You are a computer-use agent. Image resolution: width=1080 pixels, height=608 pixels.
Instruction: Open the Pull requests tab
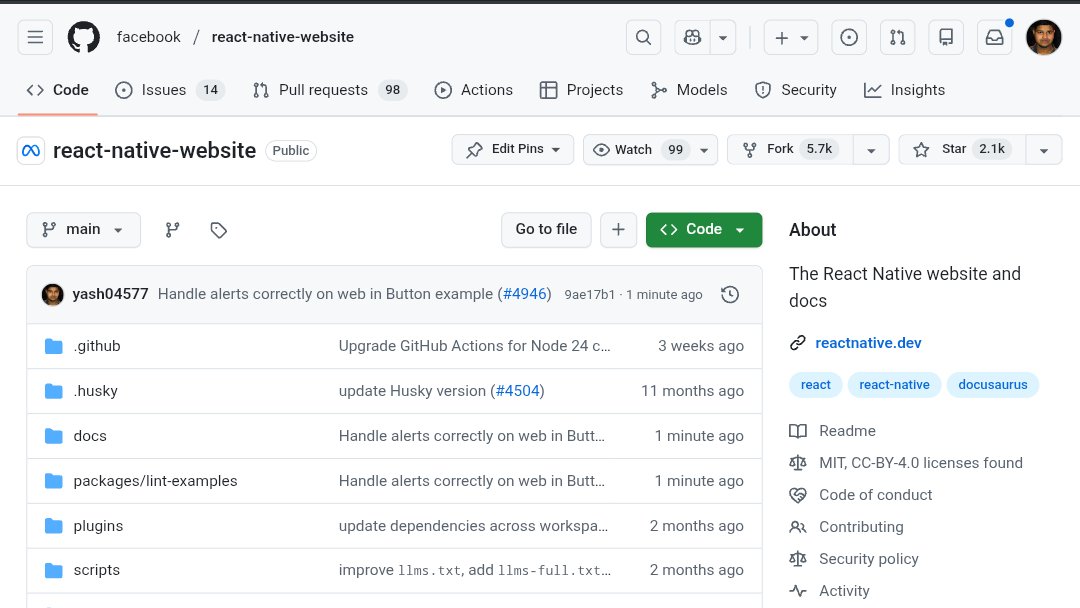coord(330,90)
